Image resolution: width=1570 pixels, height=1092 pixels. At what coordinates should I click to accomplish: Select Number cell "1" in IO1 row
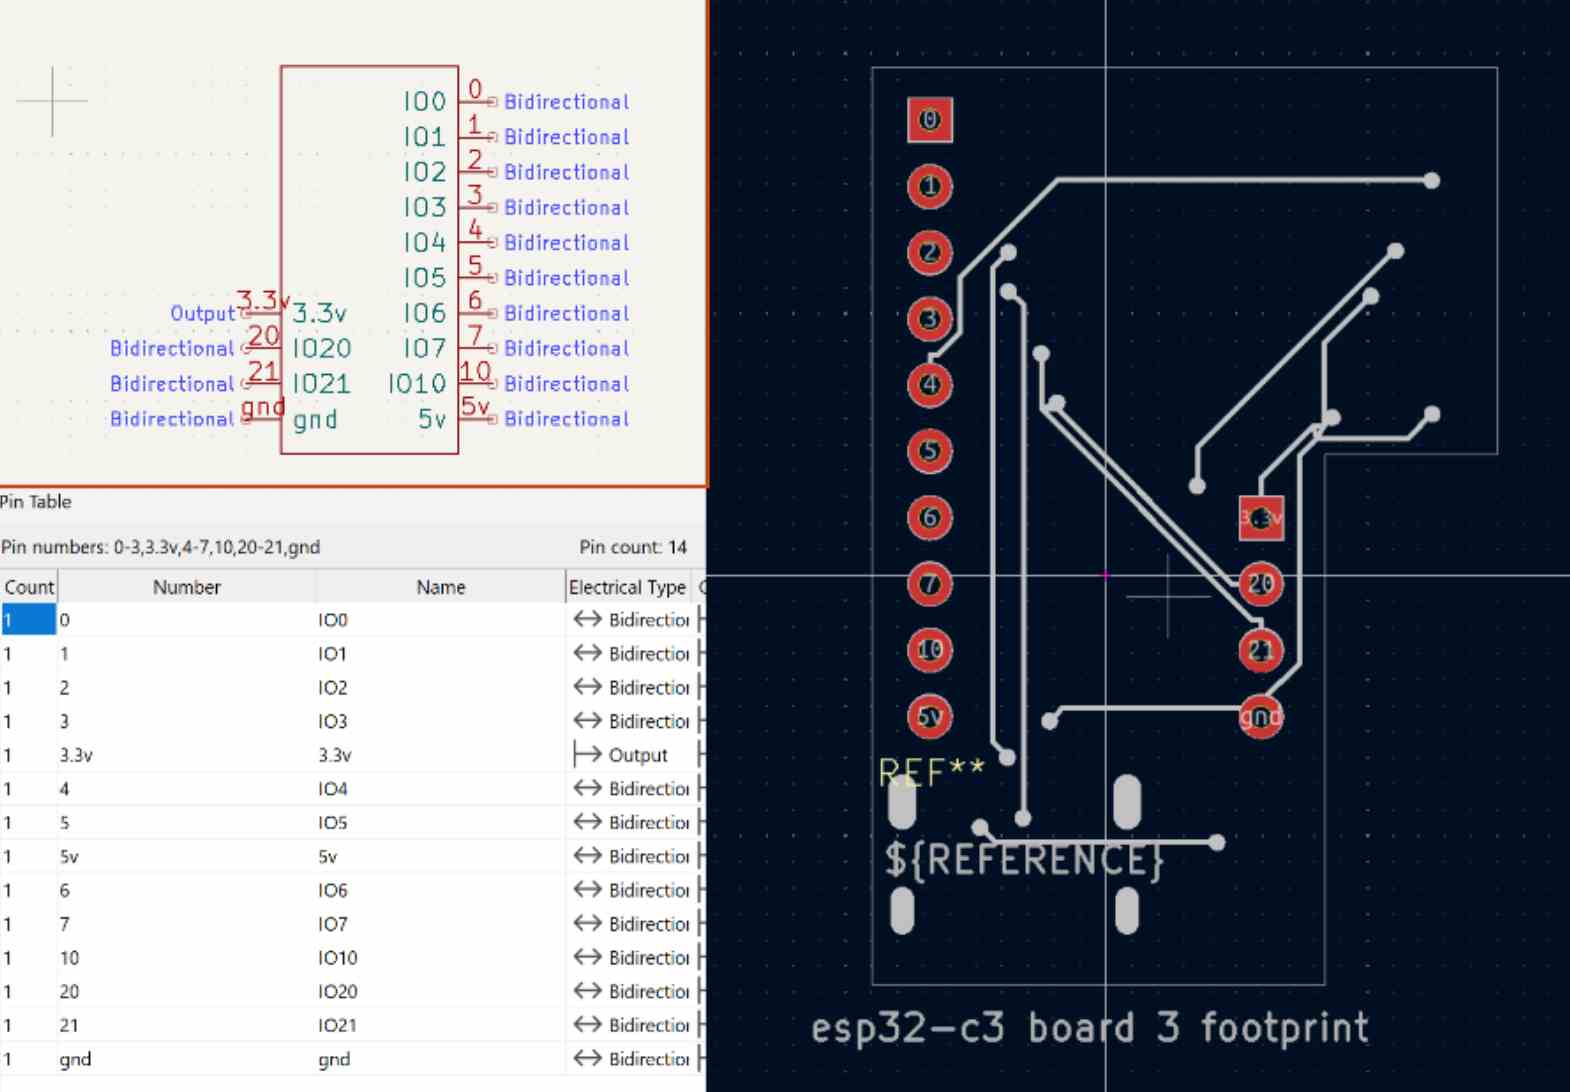[186, 654]
